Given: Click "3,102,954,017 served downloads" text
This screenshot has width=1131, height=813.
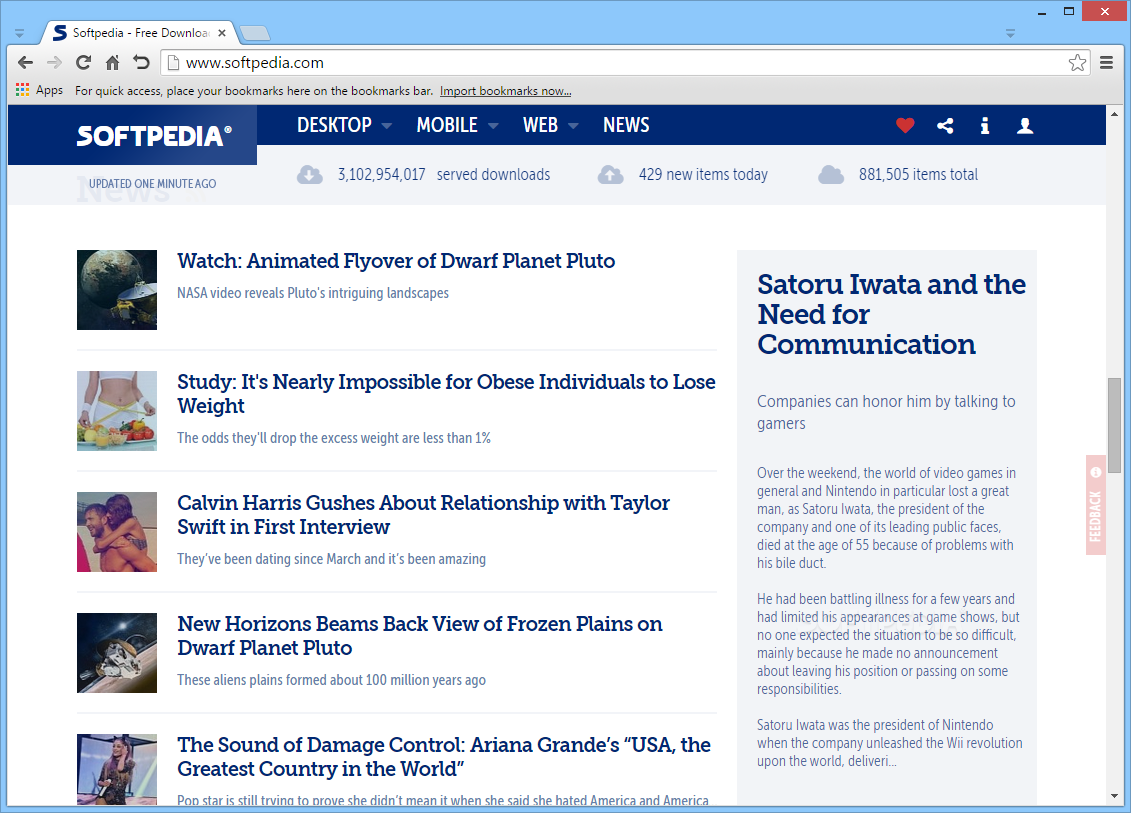Looking at the screenshot, I should (444, 175).
